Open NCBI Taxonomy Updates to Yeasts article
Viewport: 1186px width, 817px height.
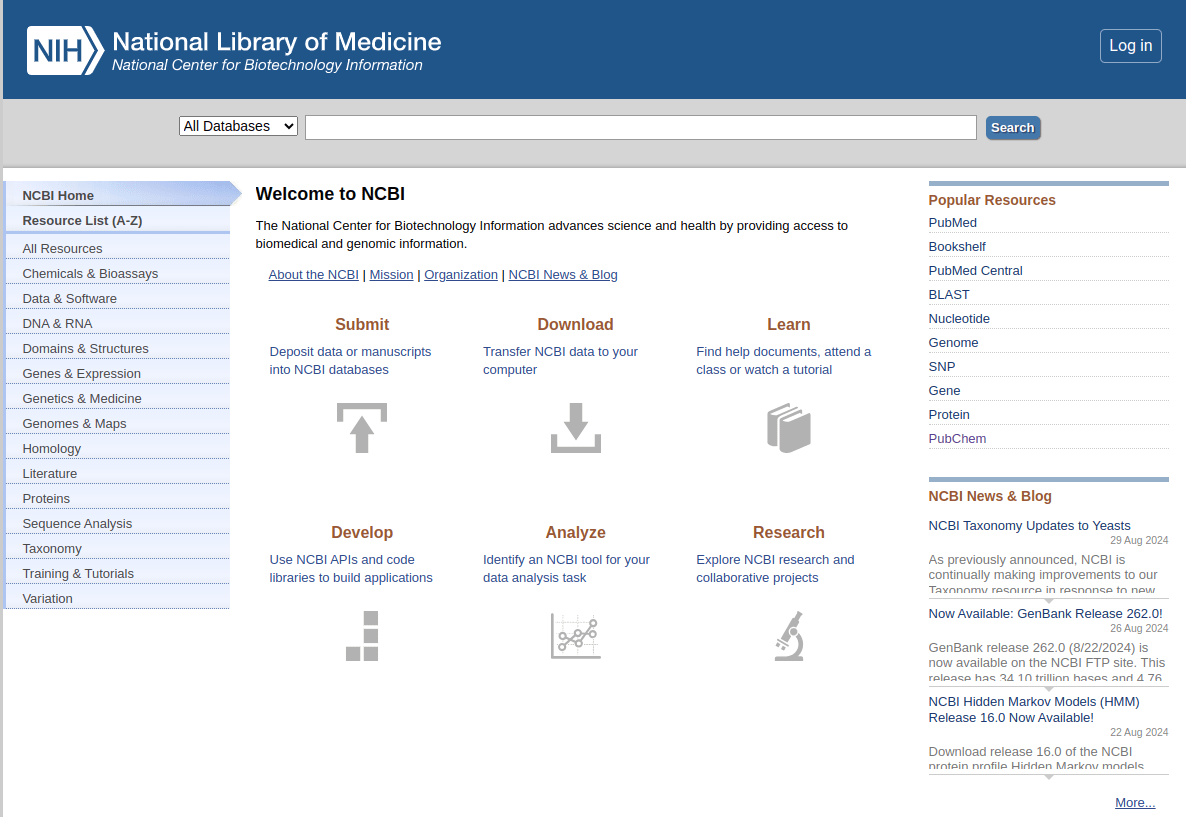pyautogui.click(x=1029, y=525)
